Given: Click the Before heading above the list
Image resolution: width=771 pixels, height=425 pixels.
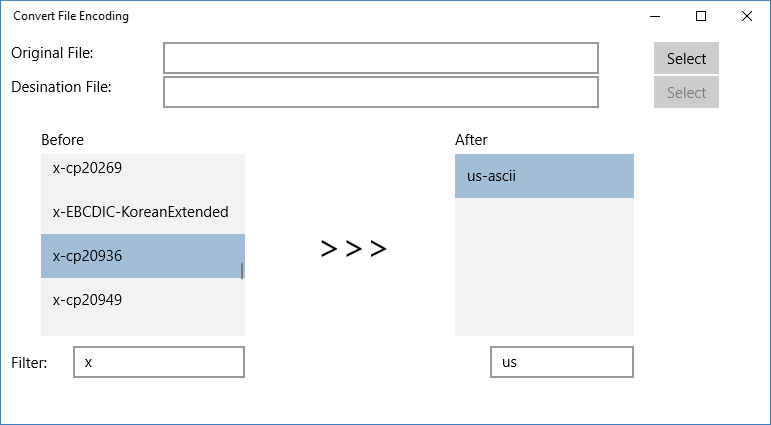Looking at the screenshot, I should 62,140.
